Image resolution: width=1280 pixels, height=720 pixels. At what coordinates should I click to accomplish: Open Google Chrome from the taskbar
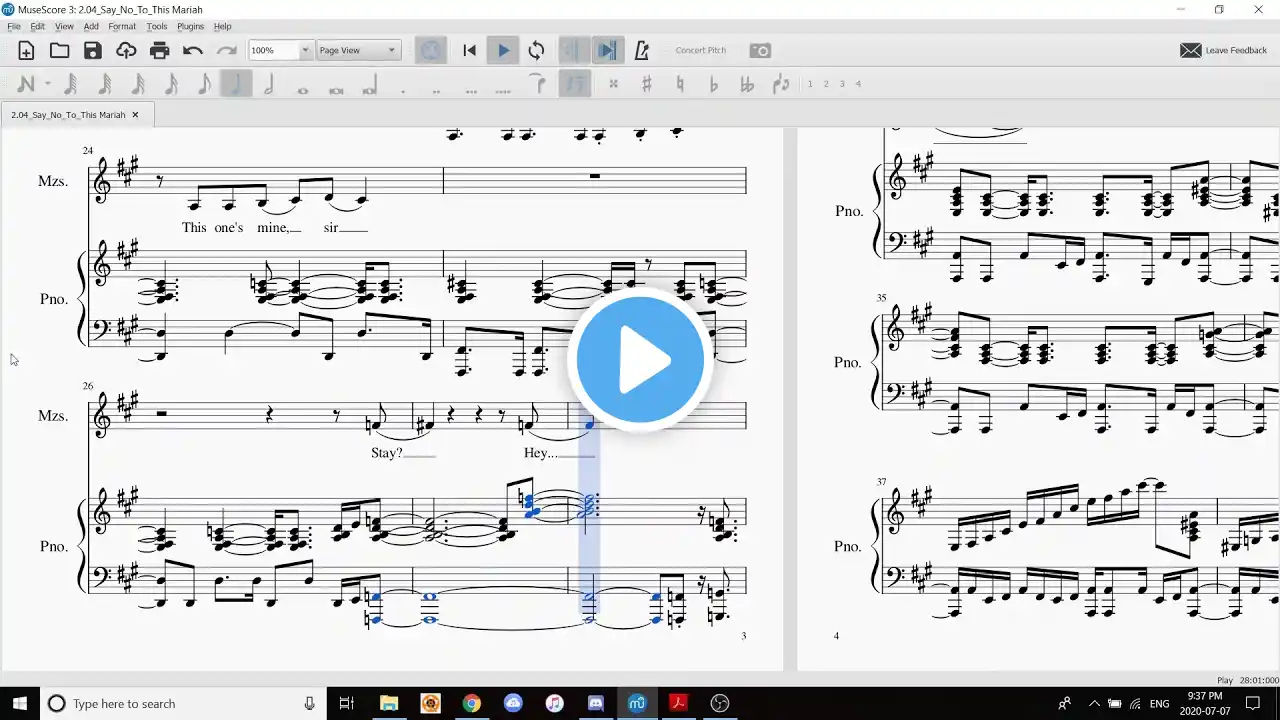(471, 704)
